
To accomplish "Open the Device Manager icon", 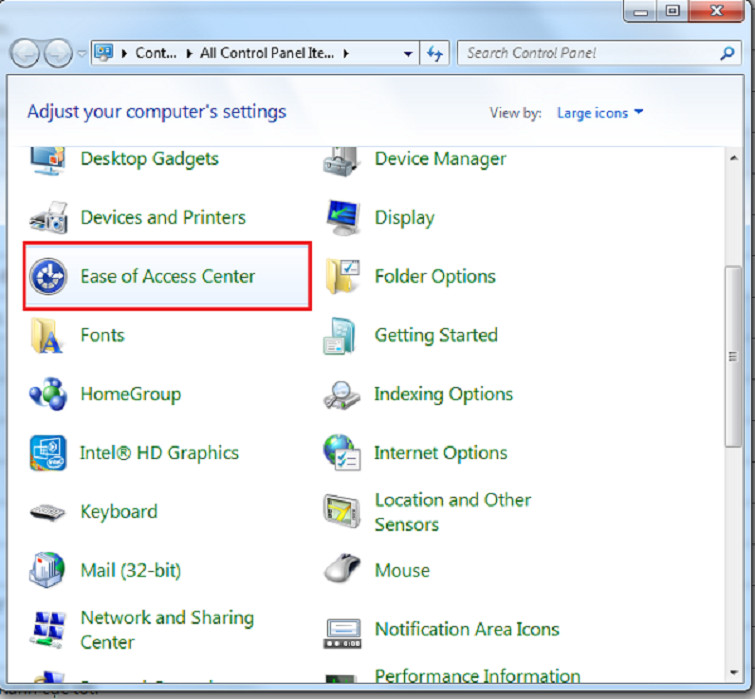I will (x=342, y=159).
